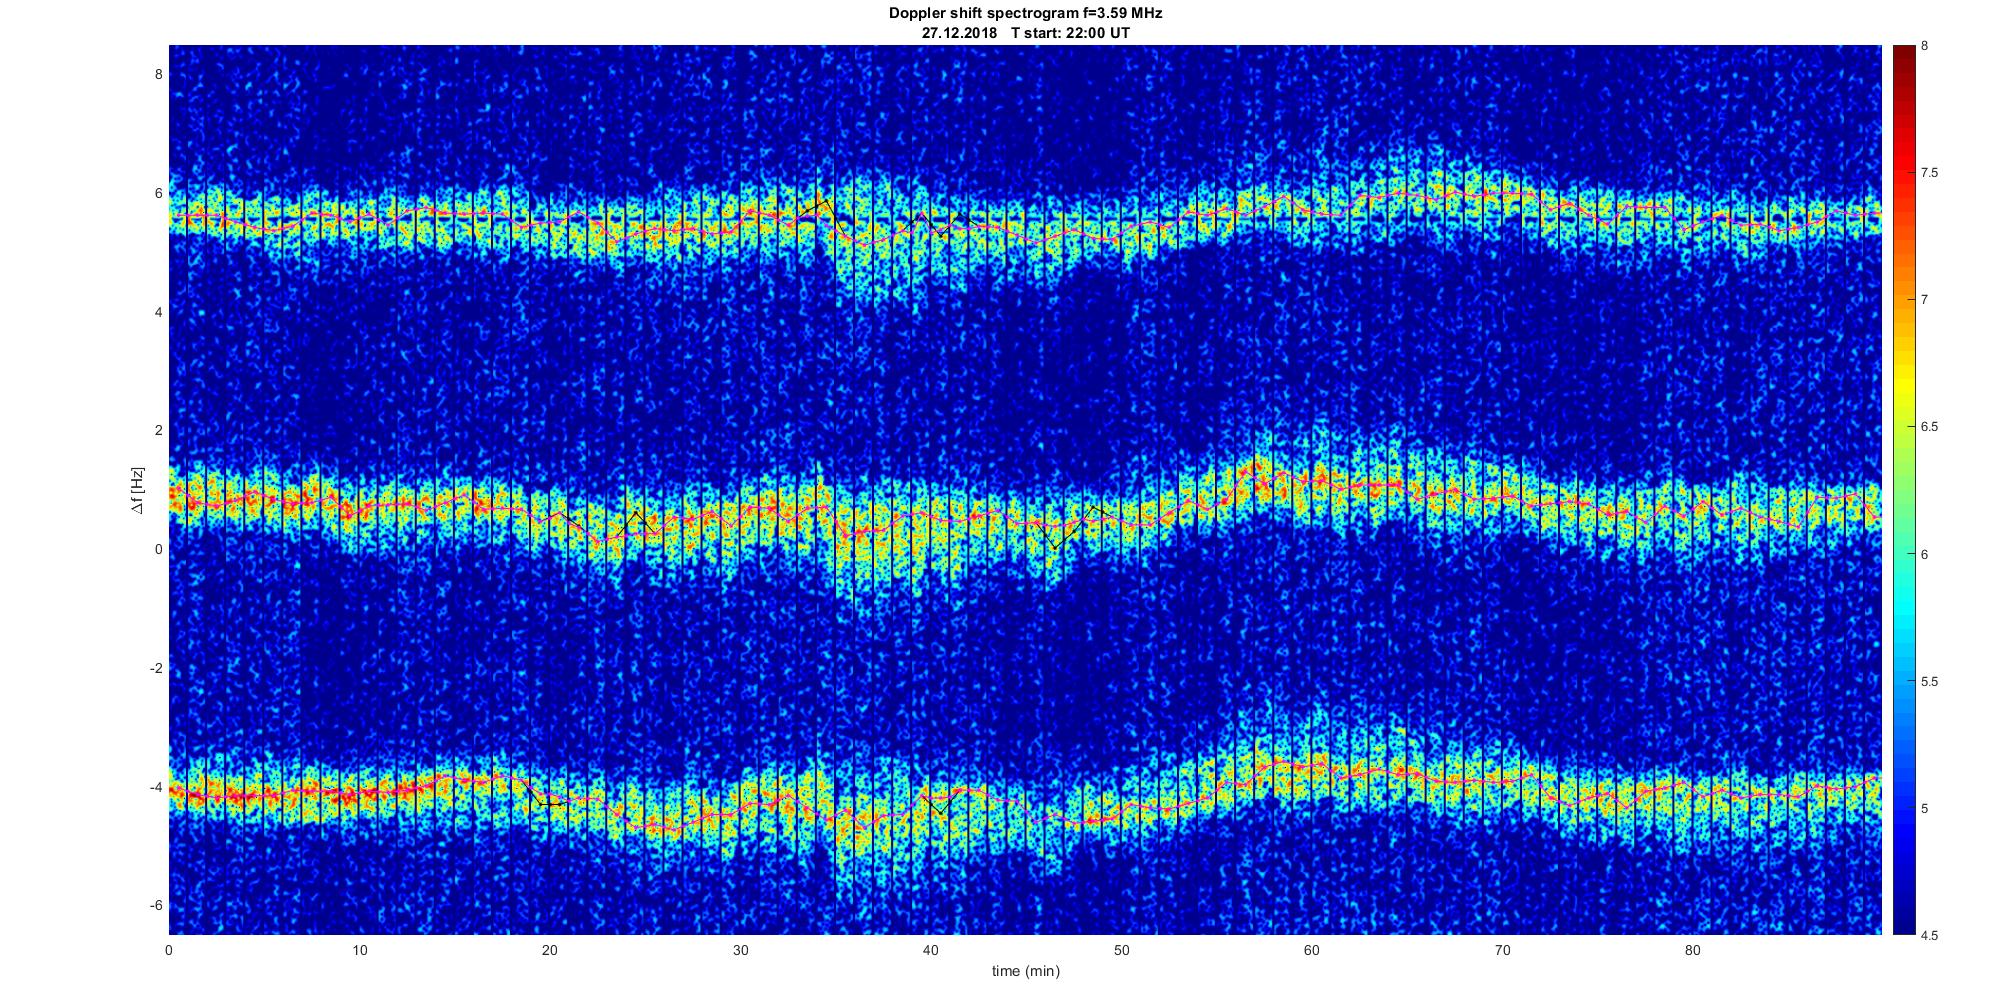Click the x-axis tick label 60
This screenshot has width=2000, height=1003.
[1311, 950]
